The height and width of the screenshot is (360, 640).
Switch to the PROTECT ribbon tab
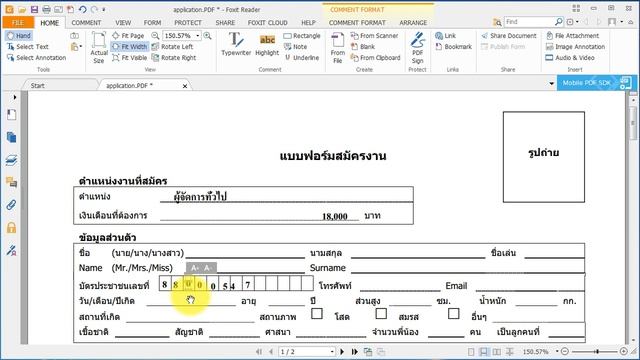point(188,23)
